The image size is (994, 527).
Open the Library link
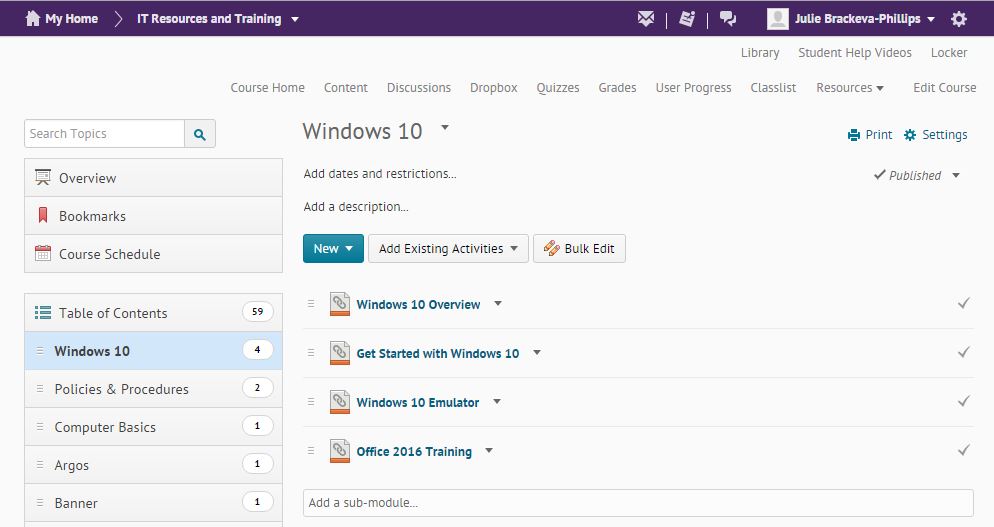(x=760, y=53)
